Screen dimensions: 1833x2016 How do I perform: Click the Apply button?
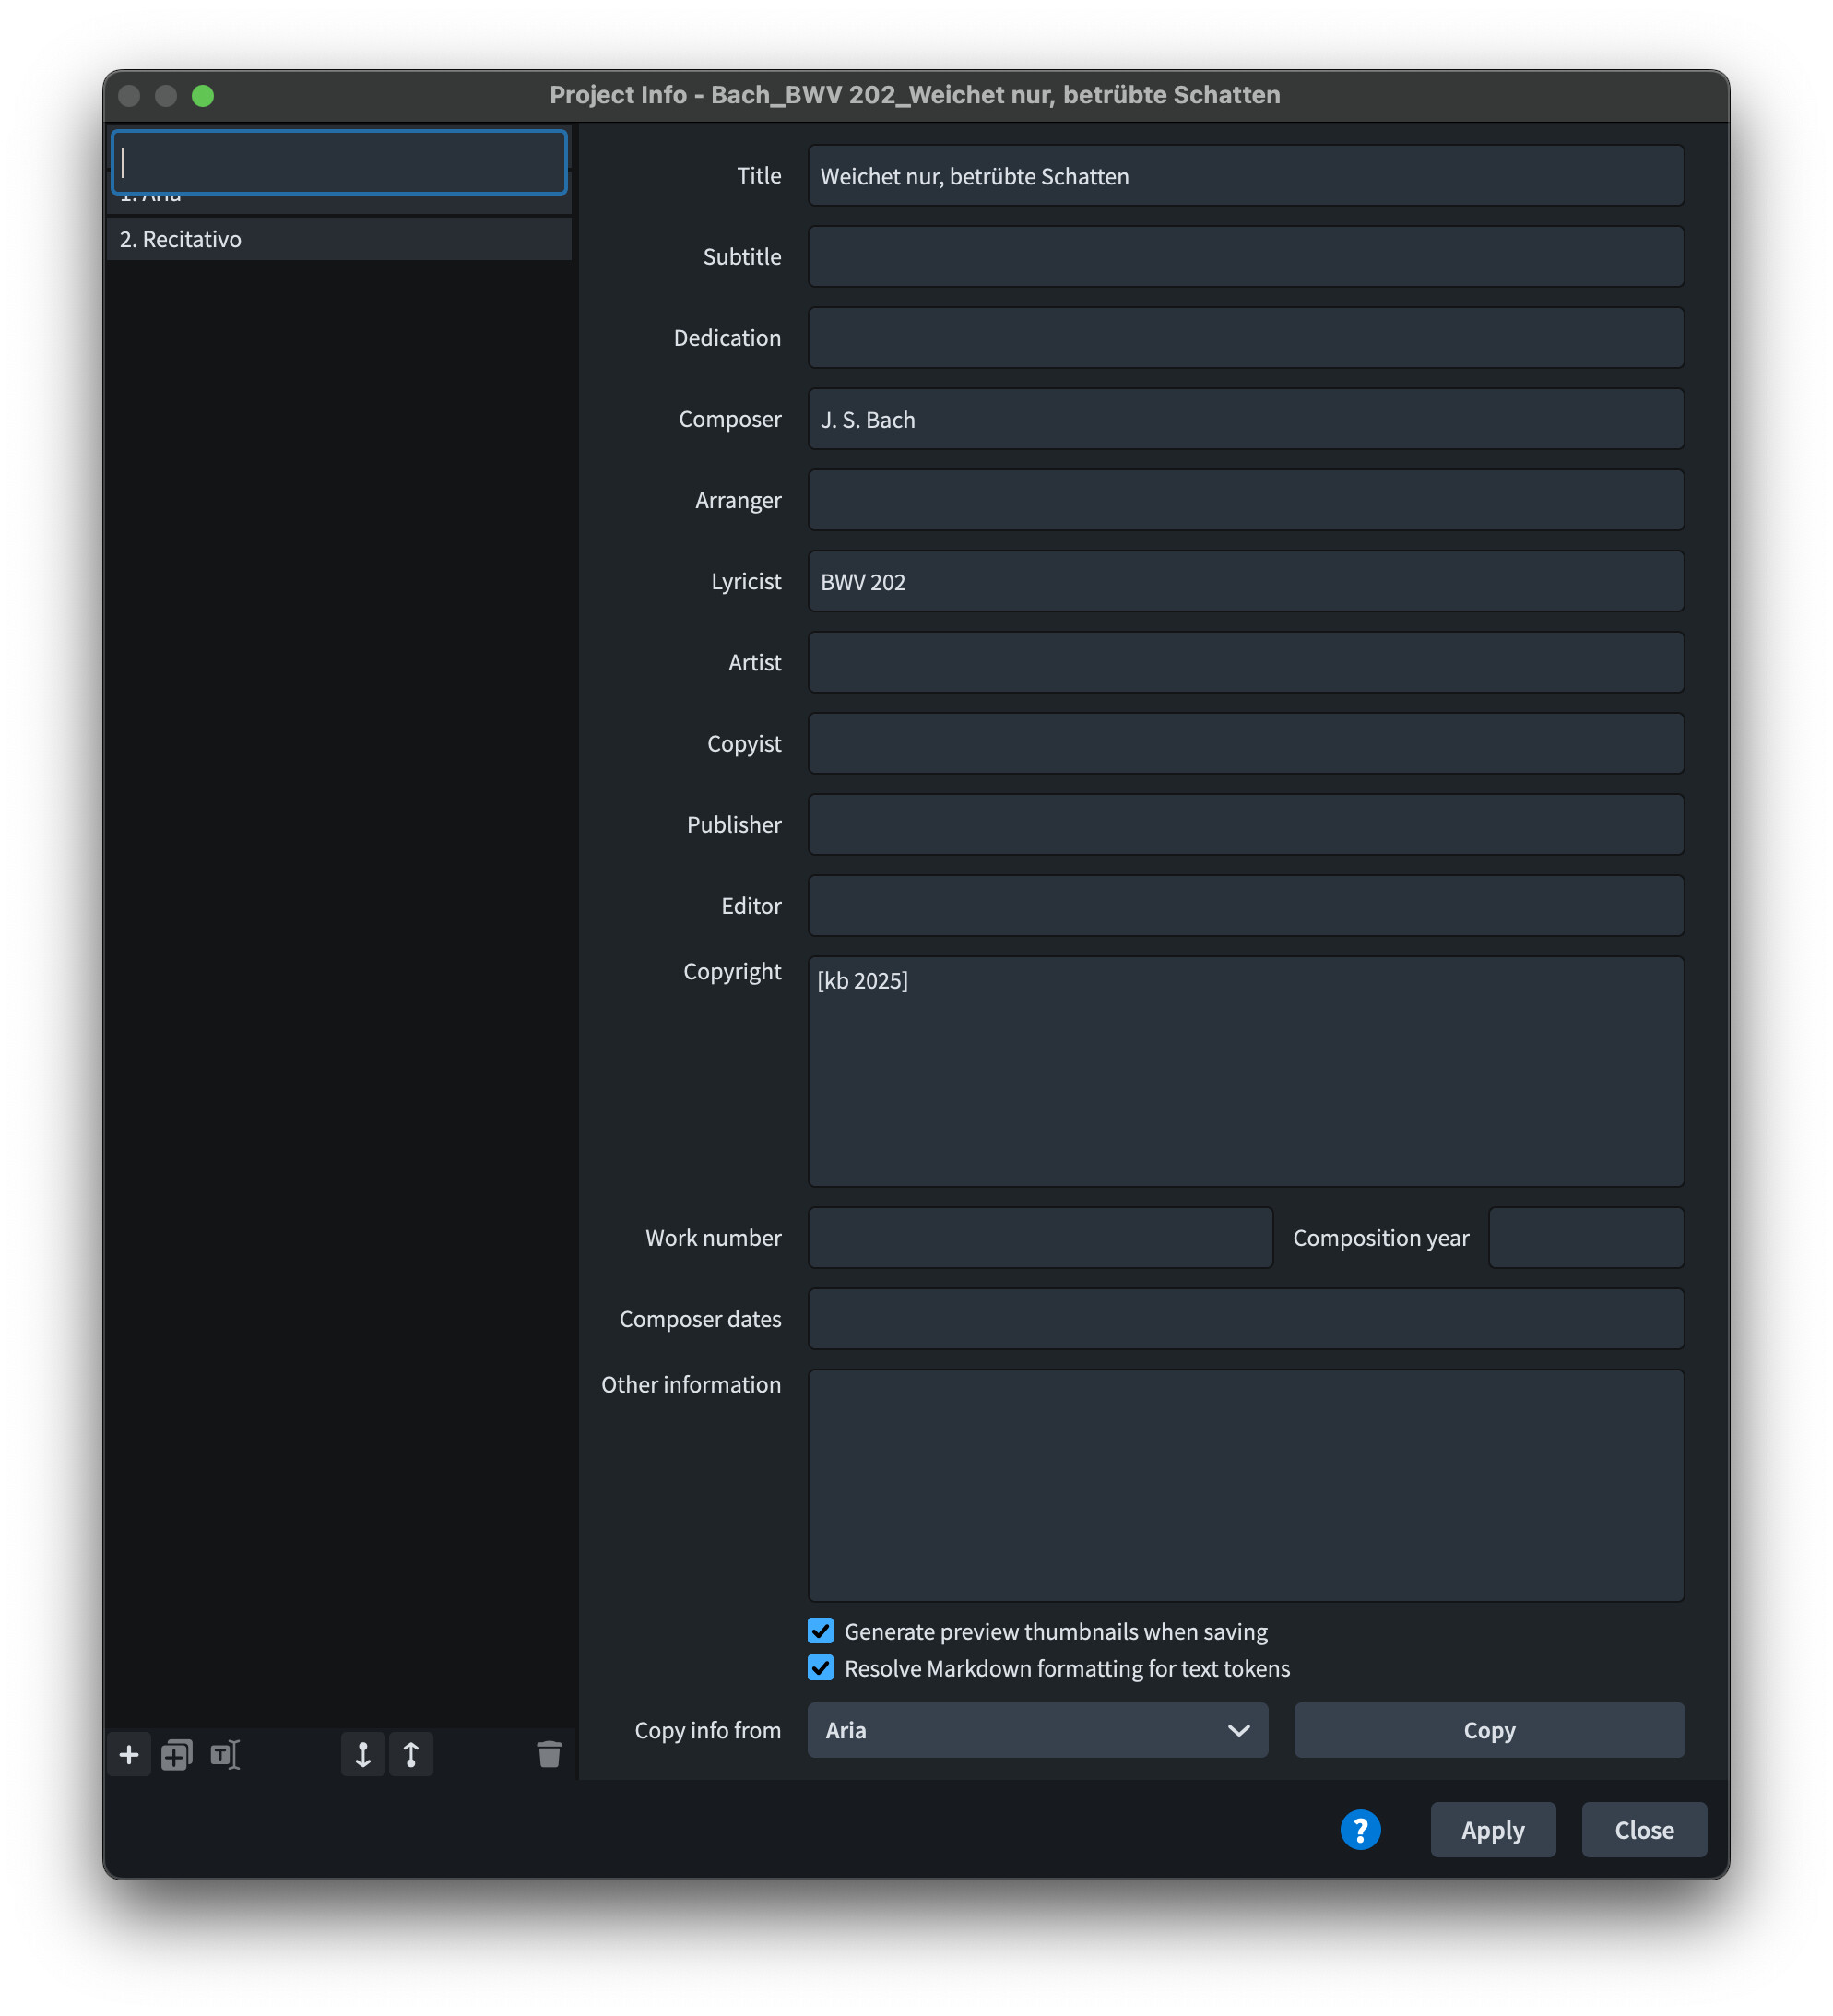1492,1830
